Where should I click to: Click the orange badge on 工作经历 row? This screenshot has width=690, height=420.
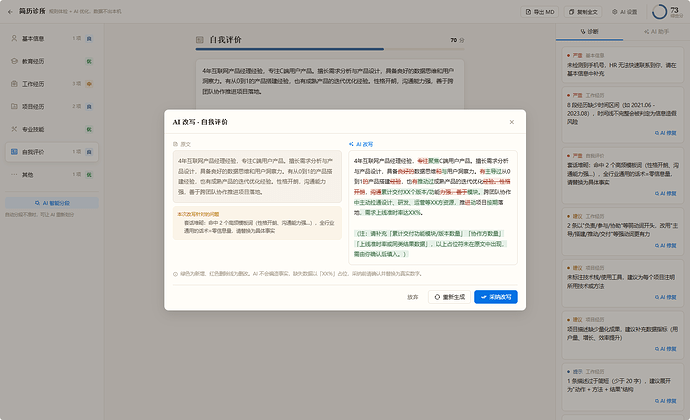[x=89, y=84]
